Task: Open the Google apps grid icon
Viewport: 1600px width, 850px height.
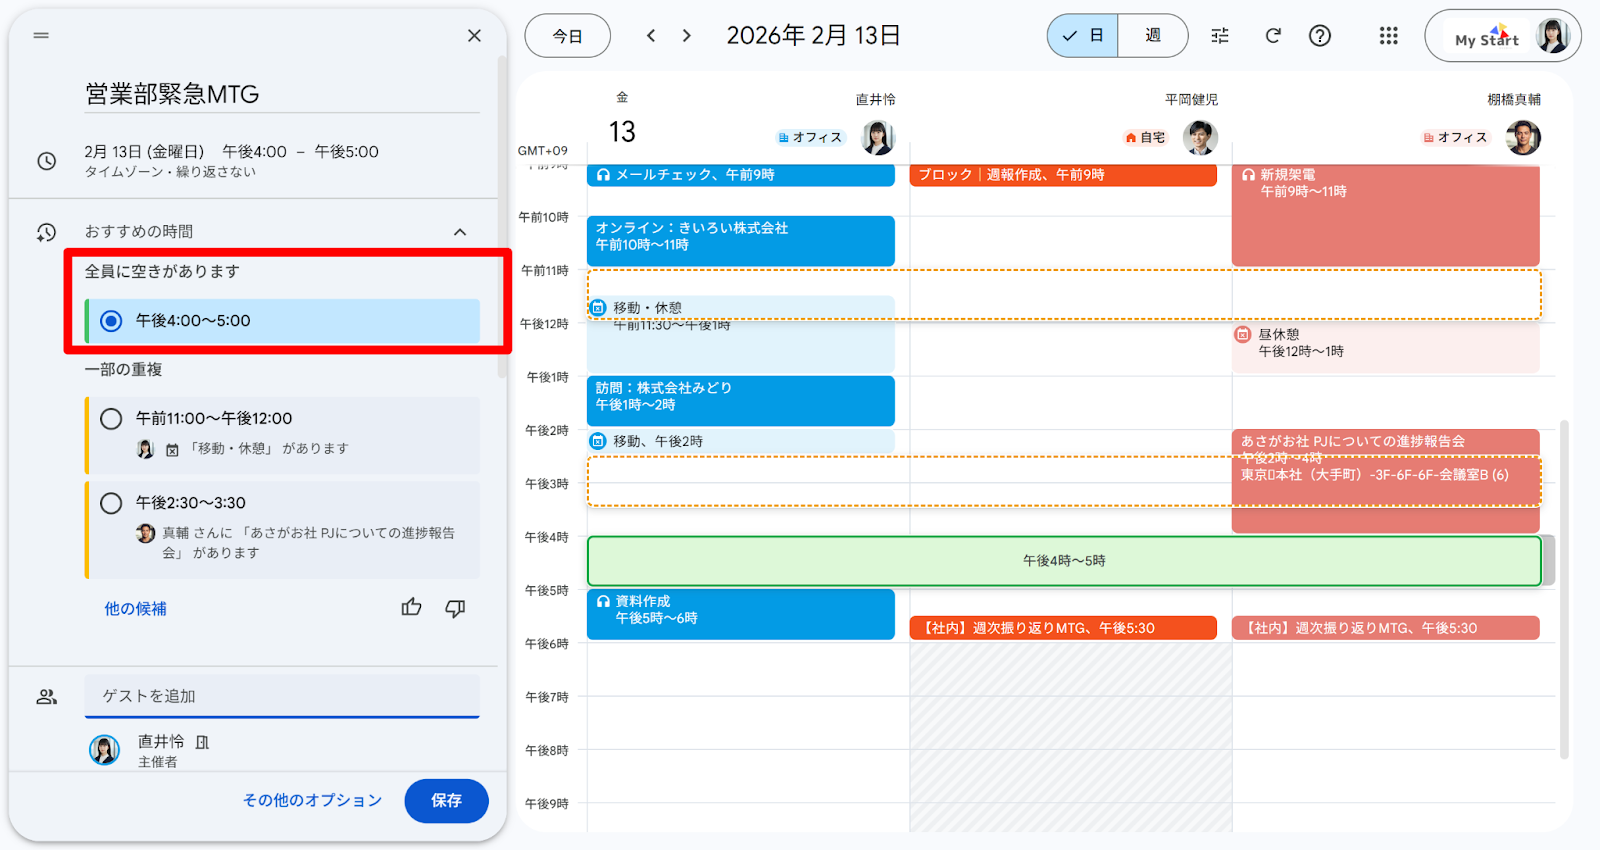Action: [x=1388, y=36]
